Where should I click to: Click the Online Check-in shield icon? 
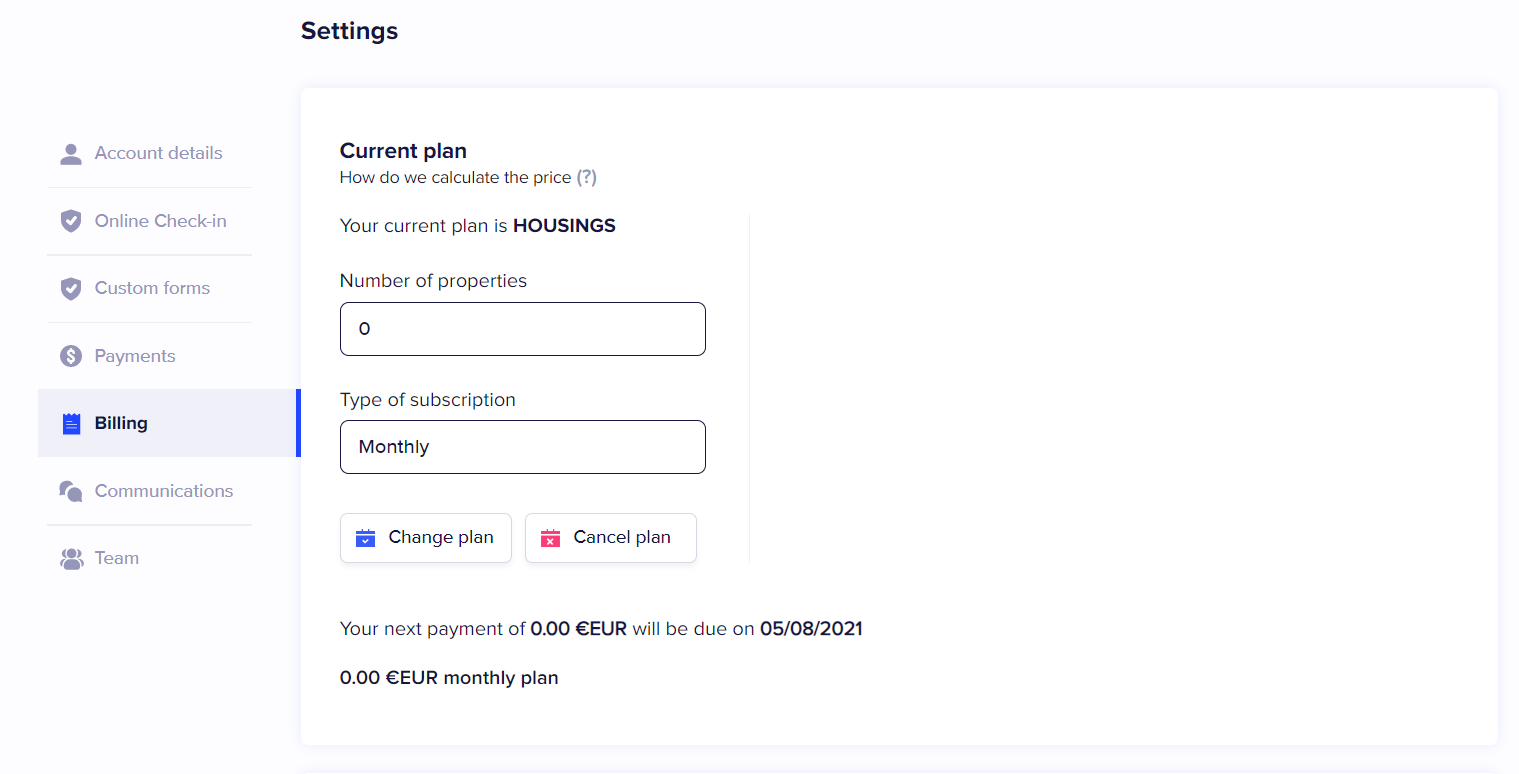click(x=71, y=221)
